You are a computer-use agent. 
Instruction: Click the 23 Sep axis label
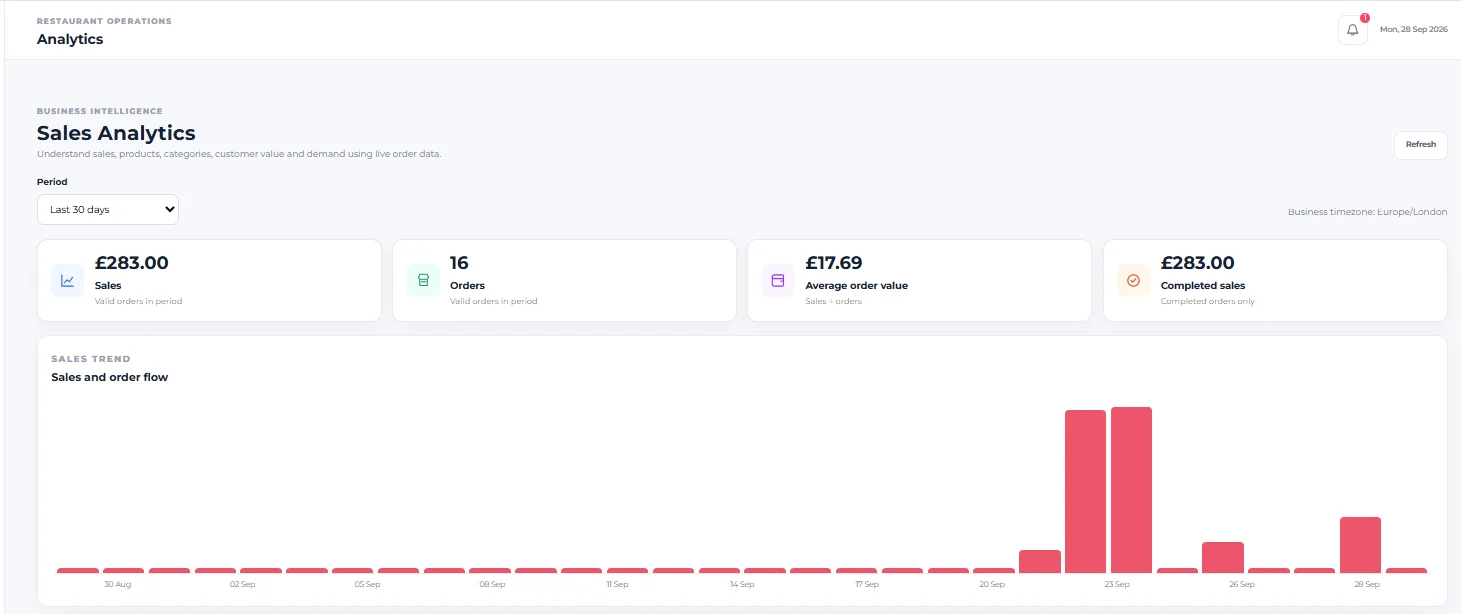pos(1117,584)
